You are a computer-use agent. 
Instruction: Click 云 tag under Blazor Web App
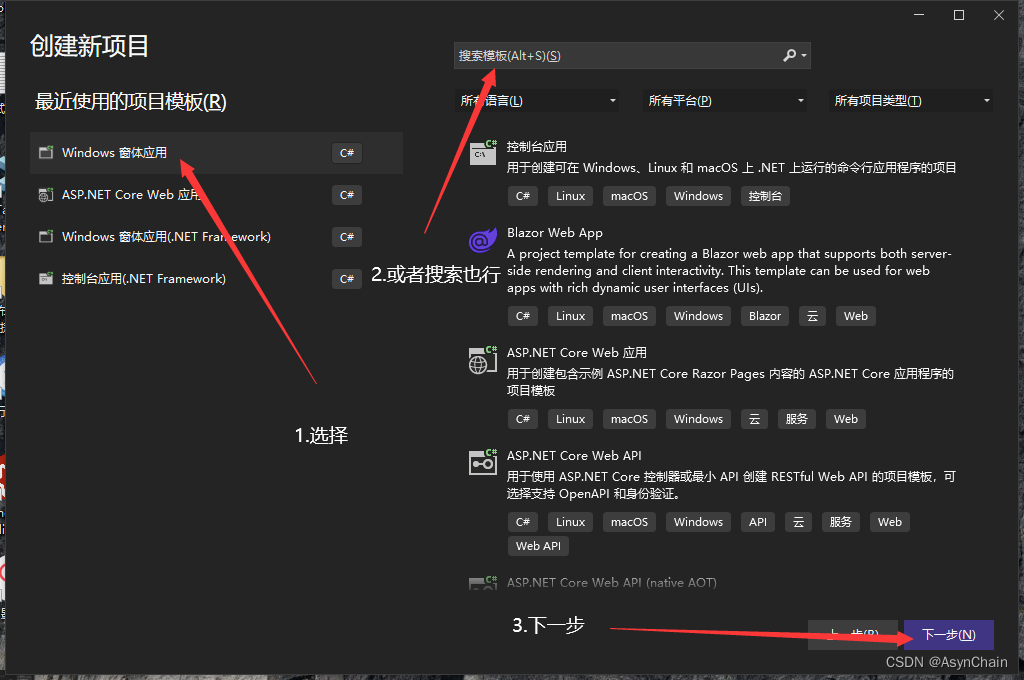[812, 316]
